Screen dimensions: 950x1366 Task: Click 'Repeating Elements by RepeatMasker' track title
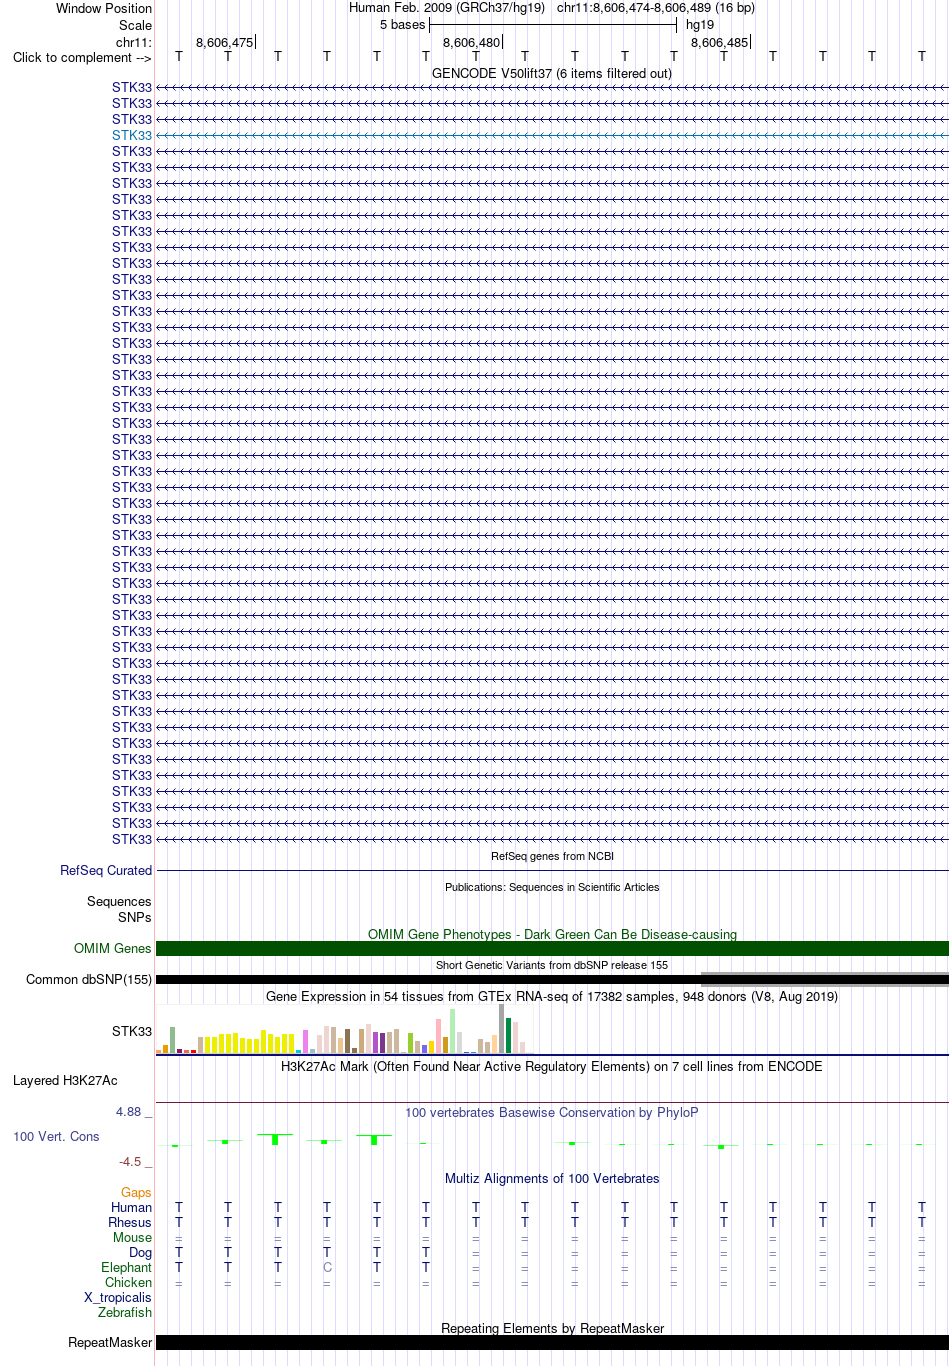[552, 1328]
